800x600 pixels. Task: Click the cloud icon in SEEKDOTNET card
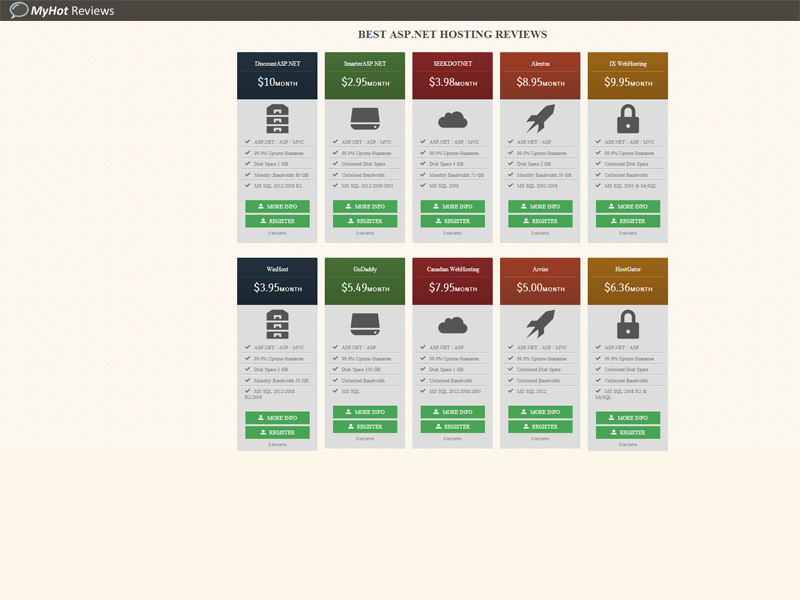click(453, 120)
